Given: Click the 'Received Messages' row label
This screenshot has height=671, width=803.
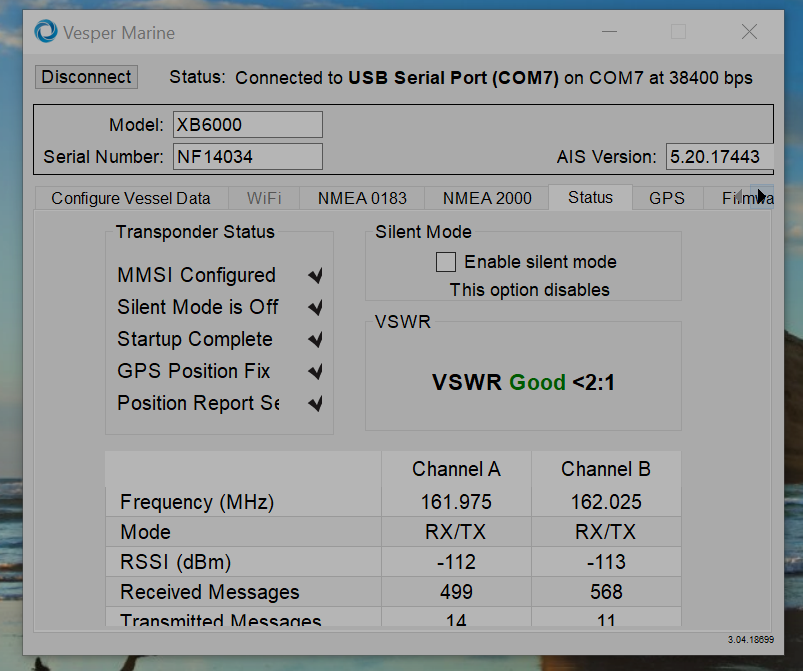Looking at the screenshot, I should click(x=209, y=592).
